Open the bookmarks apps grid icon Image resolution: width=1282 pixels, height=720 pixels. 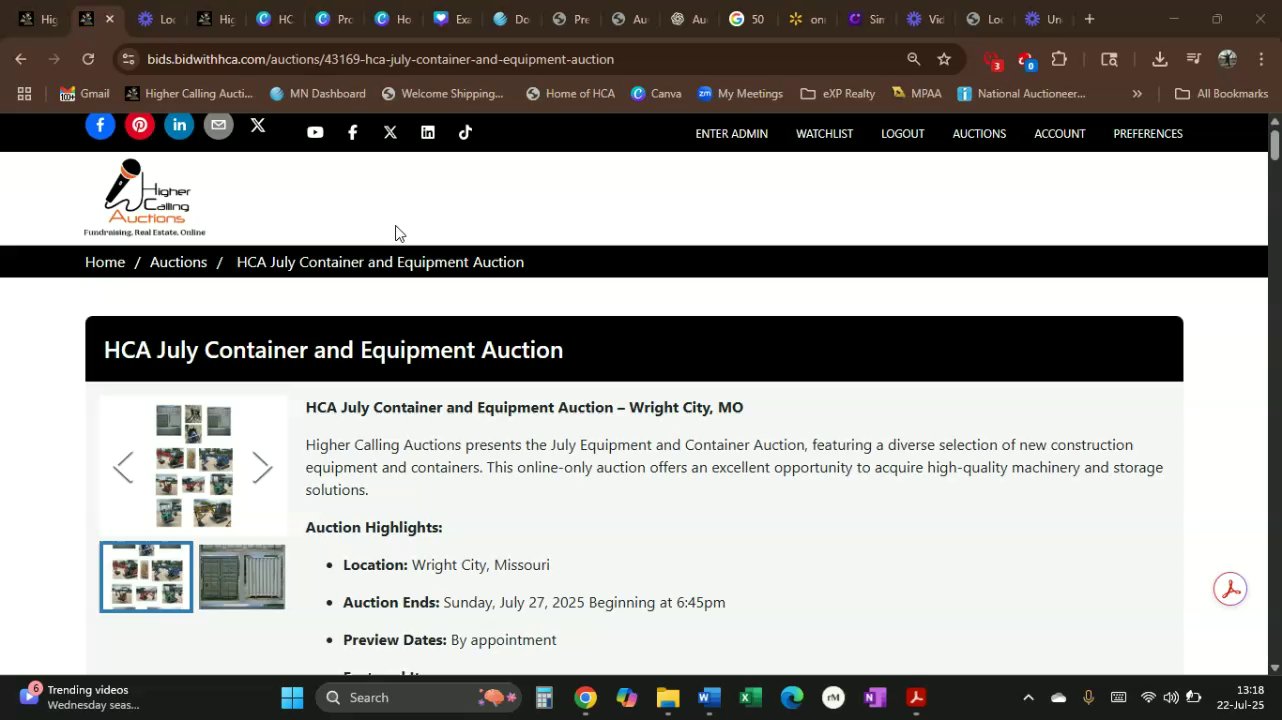coord(24,93)
